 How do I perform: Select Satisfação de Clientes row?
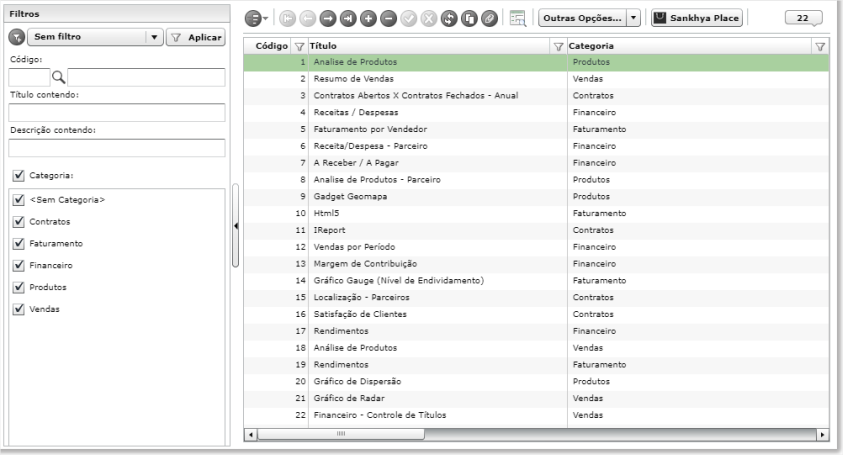tap(536, 315)
